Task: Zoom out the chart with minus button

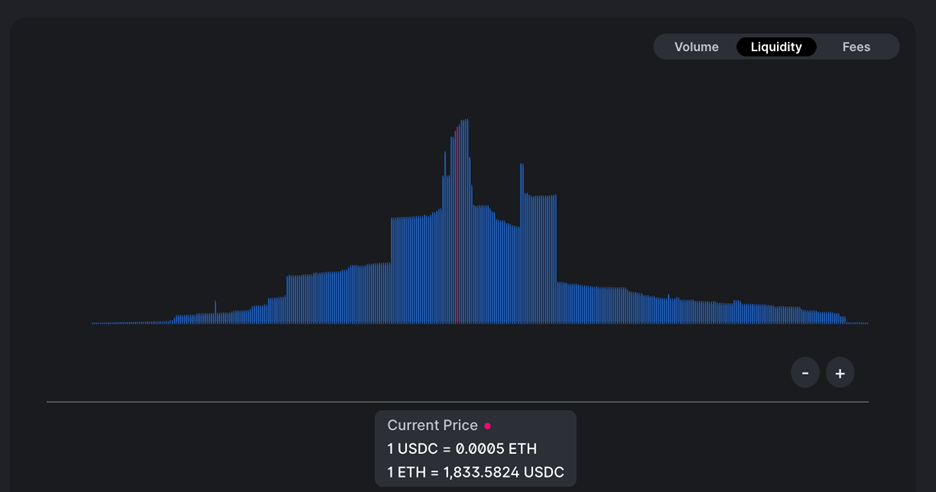Action: [805, 373]
